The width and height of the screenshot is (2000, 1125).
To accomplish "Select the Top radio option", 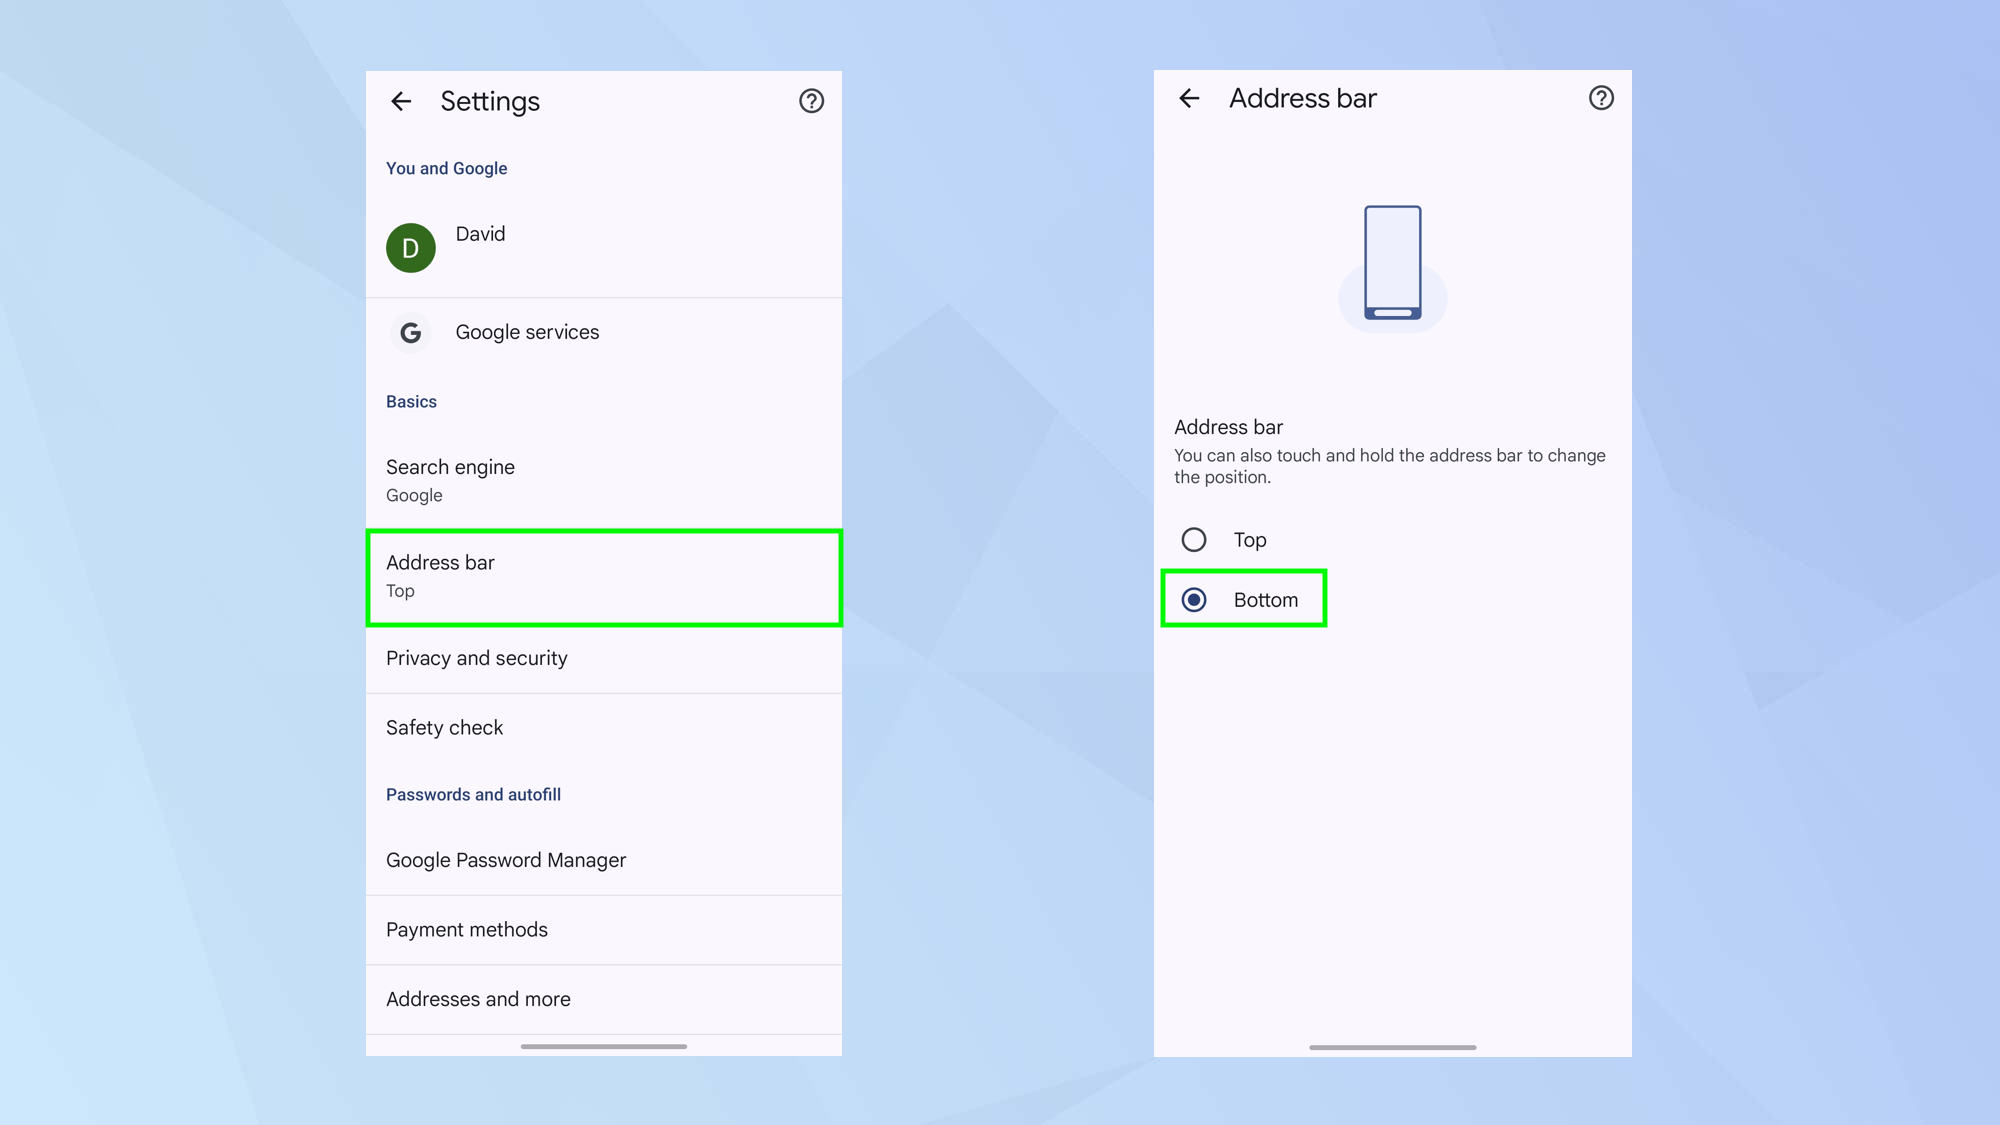I will click(1194, 540).
